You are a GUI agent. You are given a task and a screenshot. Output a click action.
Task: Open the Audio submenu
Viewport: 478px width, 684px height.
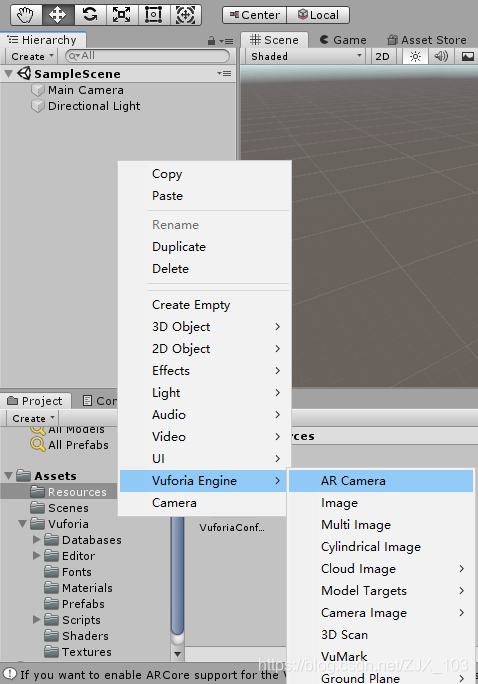click(205, 414)
